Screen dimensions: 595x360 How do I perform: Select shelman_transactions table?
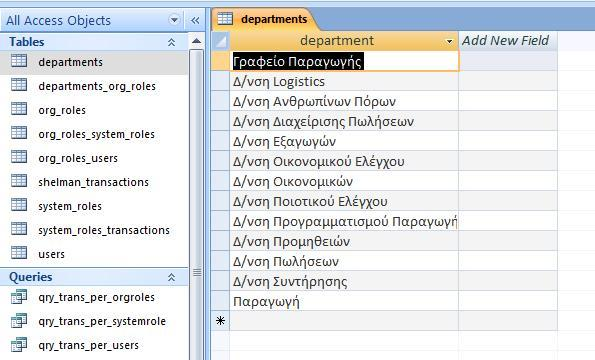coord(94,182)
